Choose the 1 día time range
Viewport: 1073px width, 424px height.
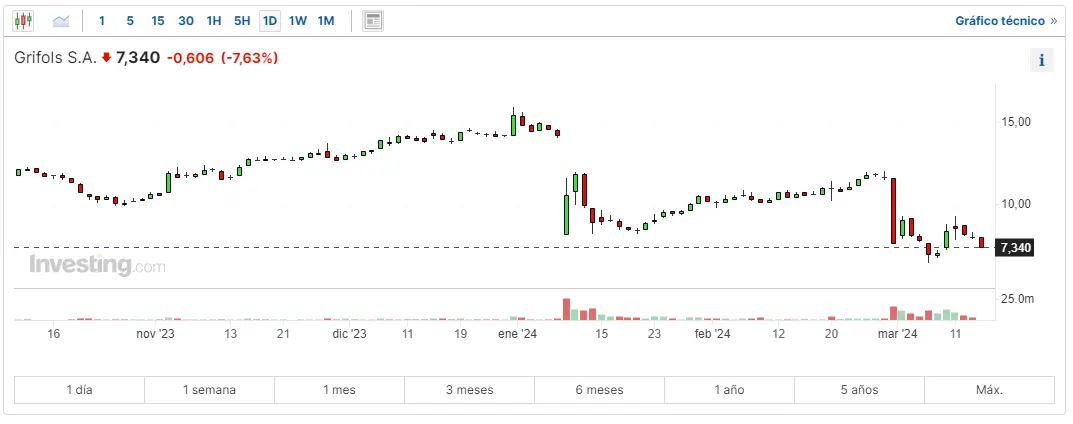(79, 390)
